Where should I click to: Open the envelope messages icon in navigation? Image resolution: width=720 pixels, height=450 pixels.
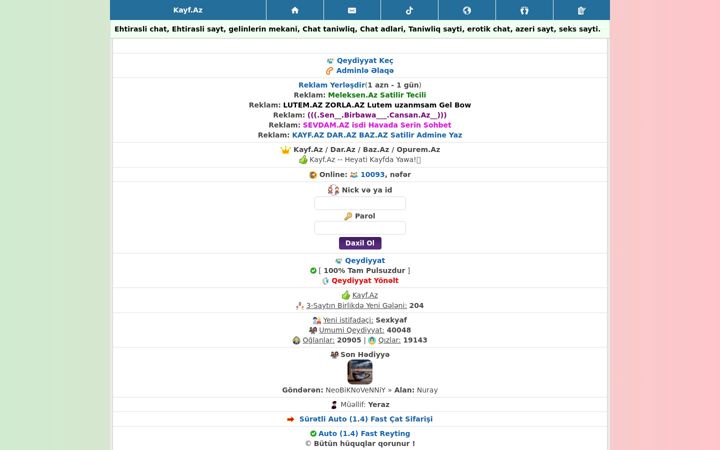[x=352, y=10]
